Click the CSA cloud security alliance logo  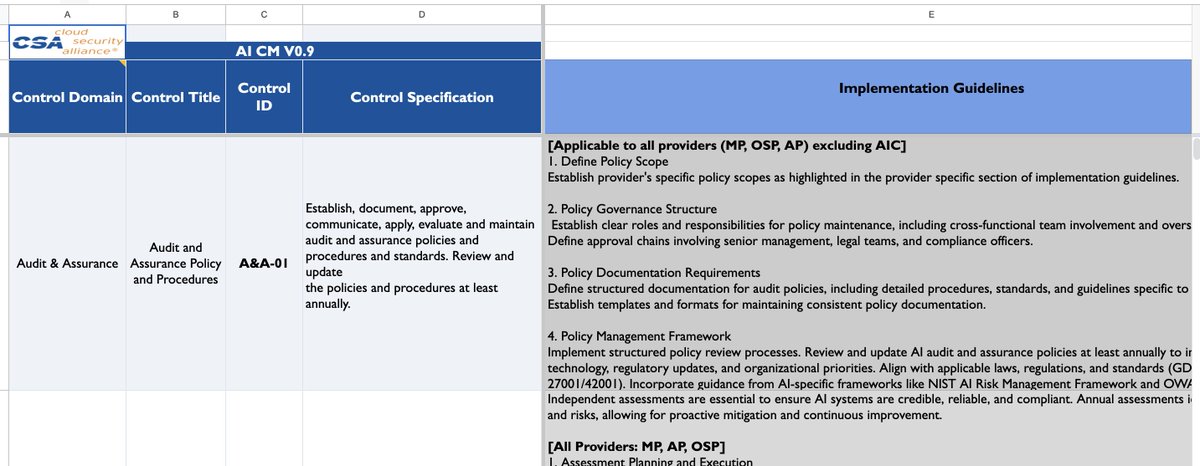(x=66, y=43)
